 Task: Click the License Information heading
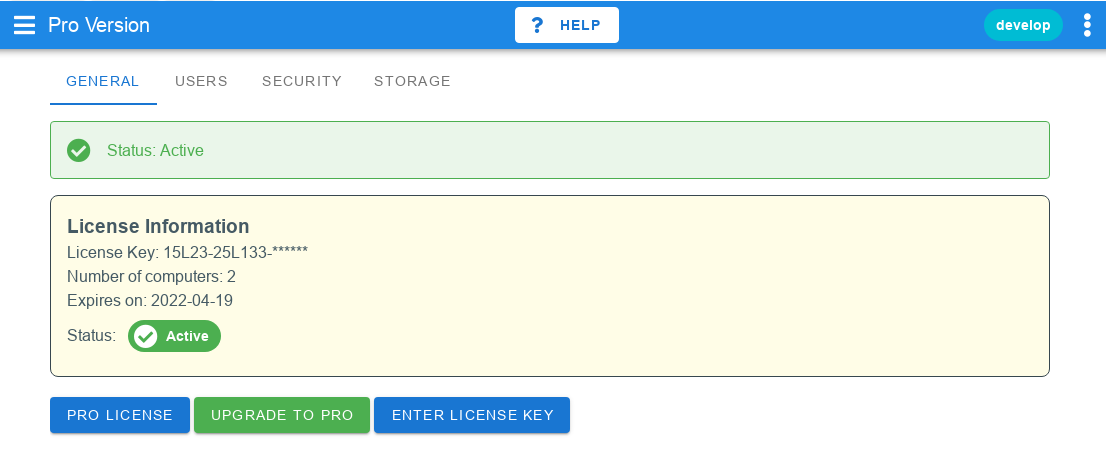coord(158,226)
